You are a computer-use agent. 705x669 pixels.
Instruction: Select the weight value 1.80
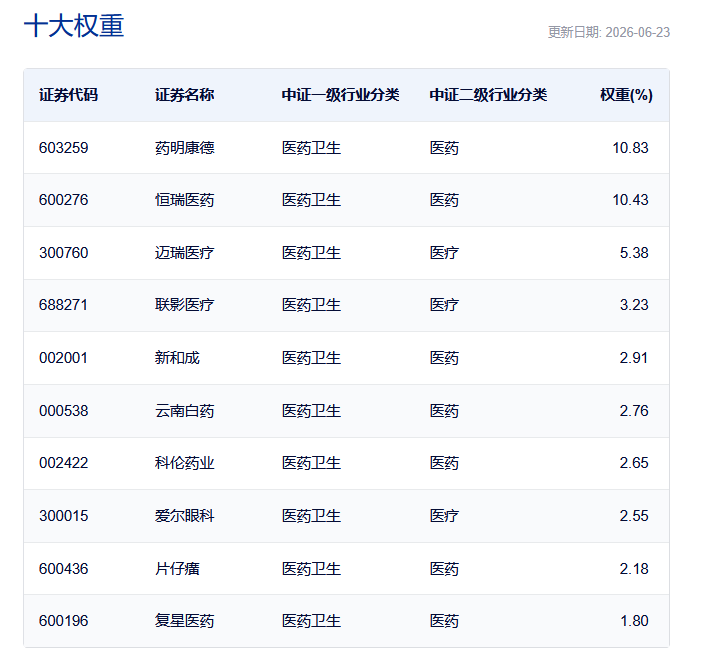tap(634, 622)
